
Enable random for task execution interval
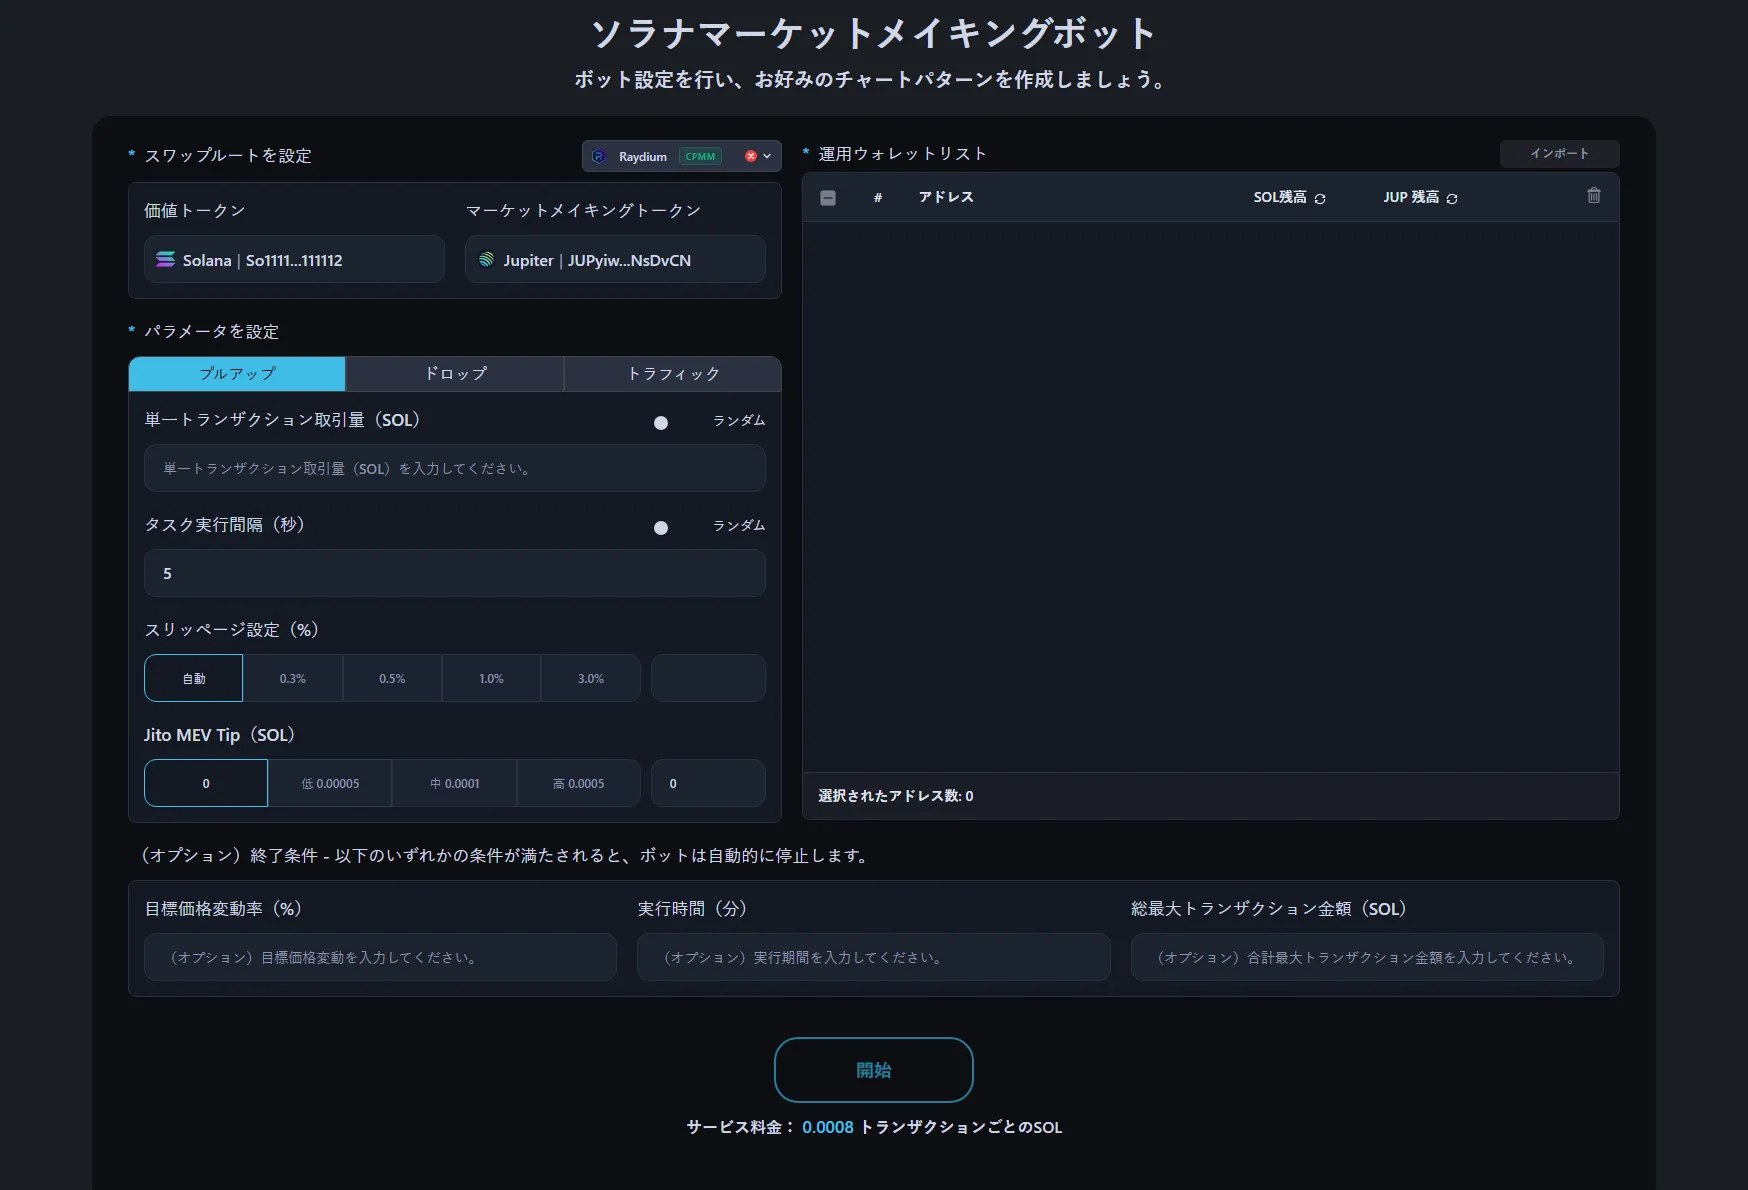point(661,528)
